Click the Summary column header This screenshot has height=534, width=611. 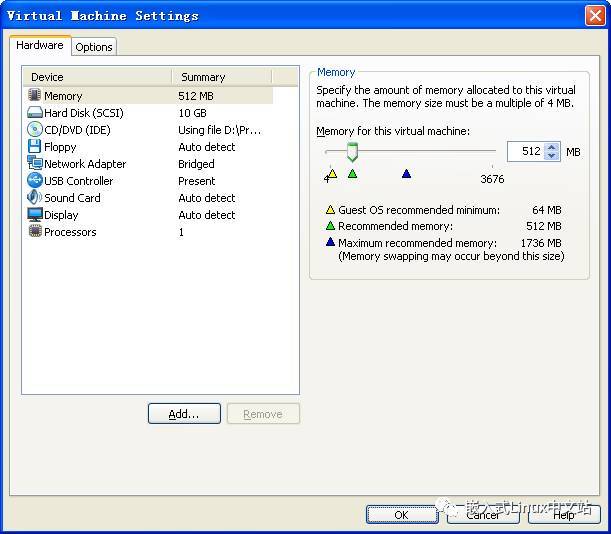(x=221, y=77)
